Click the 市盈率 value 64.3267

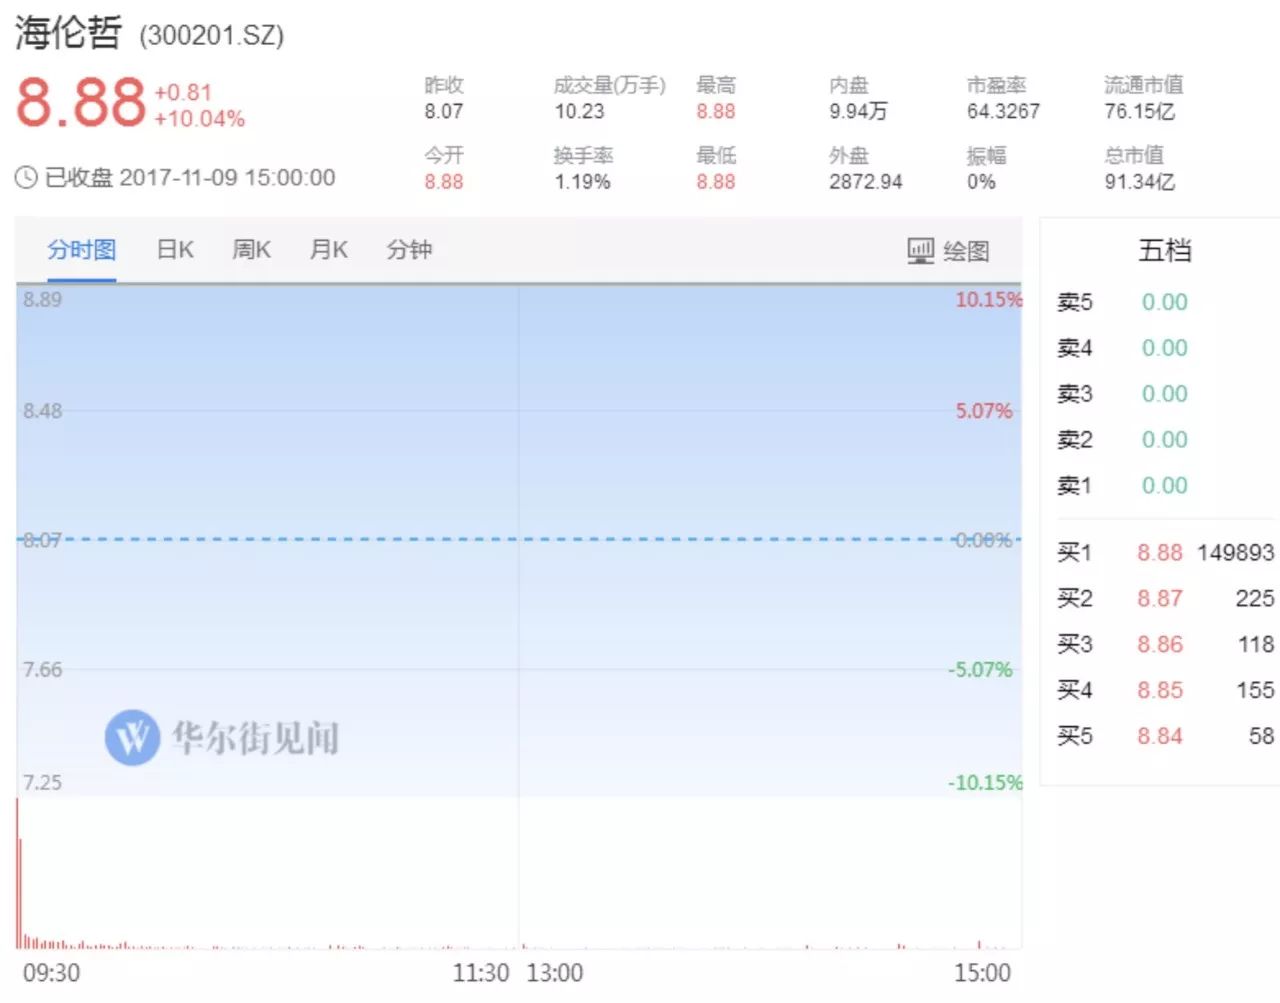point(1003,111)
